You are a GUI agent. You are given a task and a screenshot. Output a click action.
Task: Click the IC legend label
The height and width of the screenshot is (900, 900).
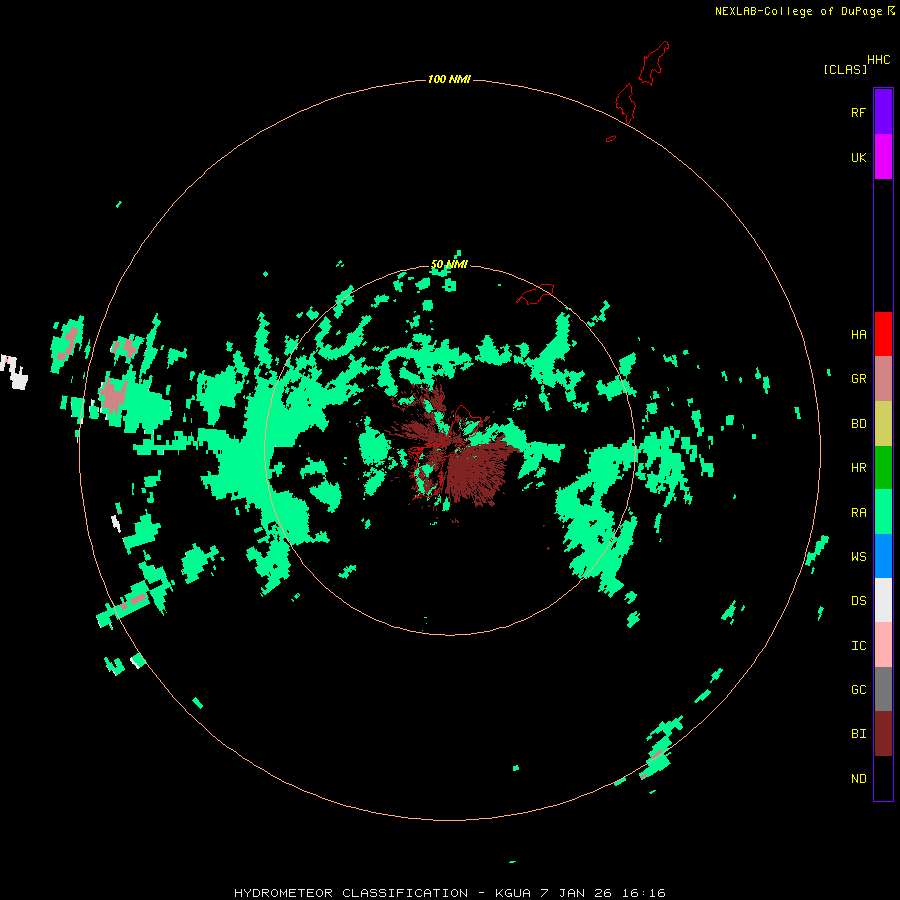(x=858, y=646)
